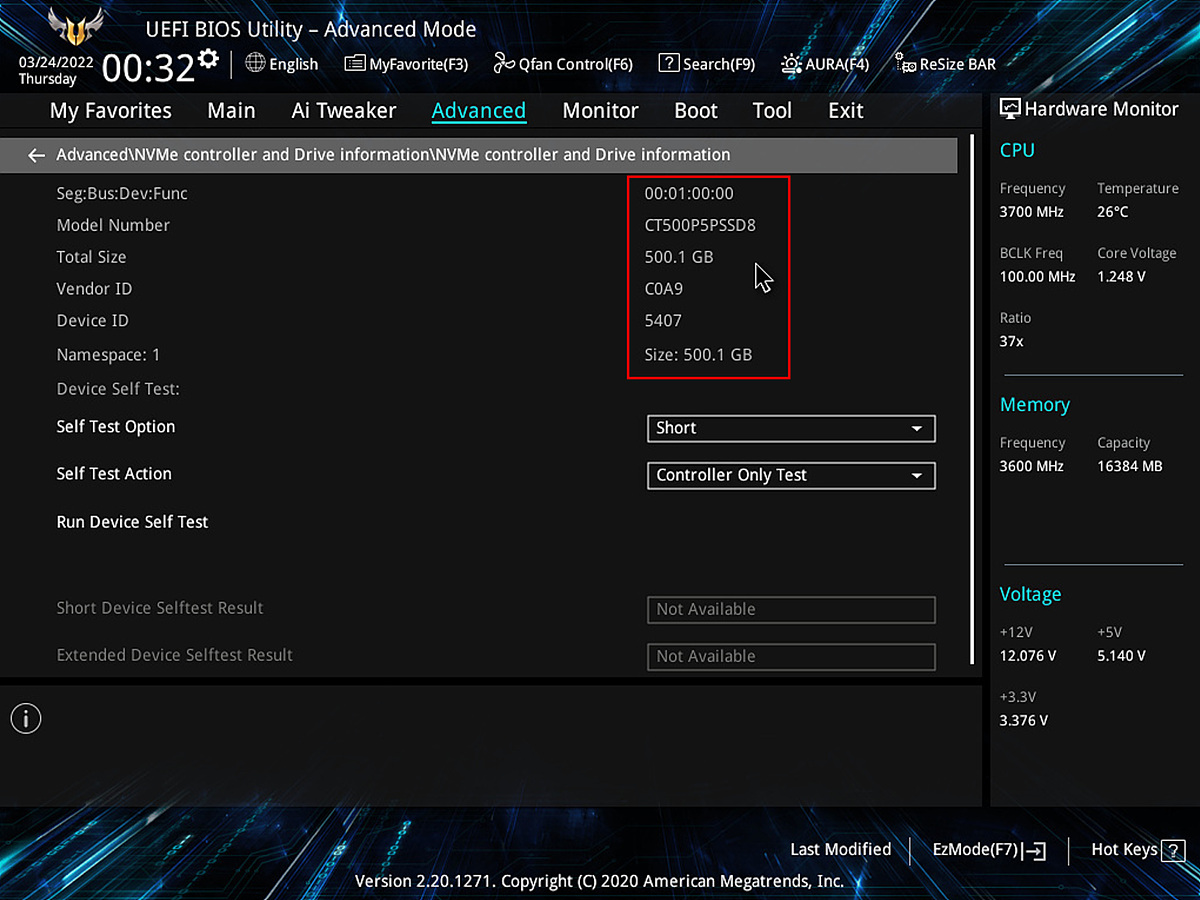This screenshot has height=900, width=1200.
Task: Toggle ReSize BAR option
Action: 945,64
